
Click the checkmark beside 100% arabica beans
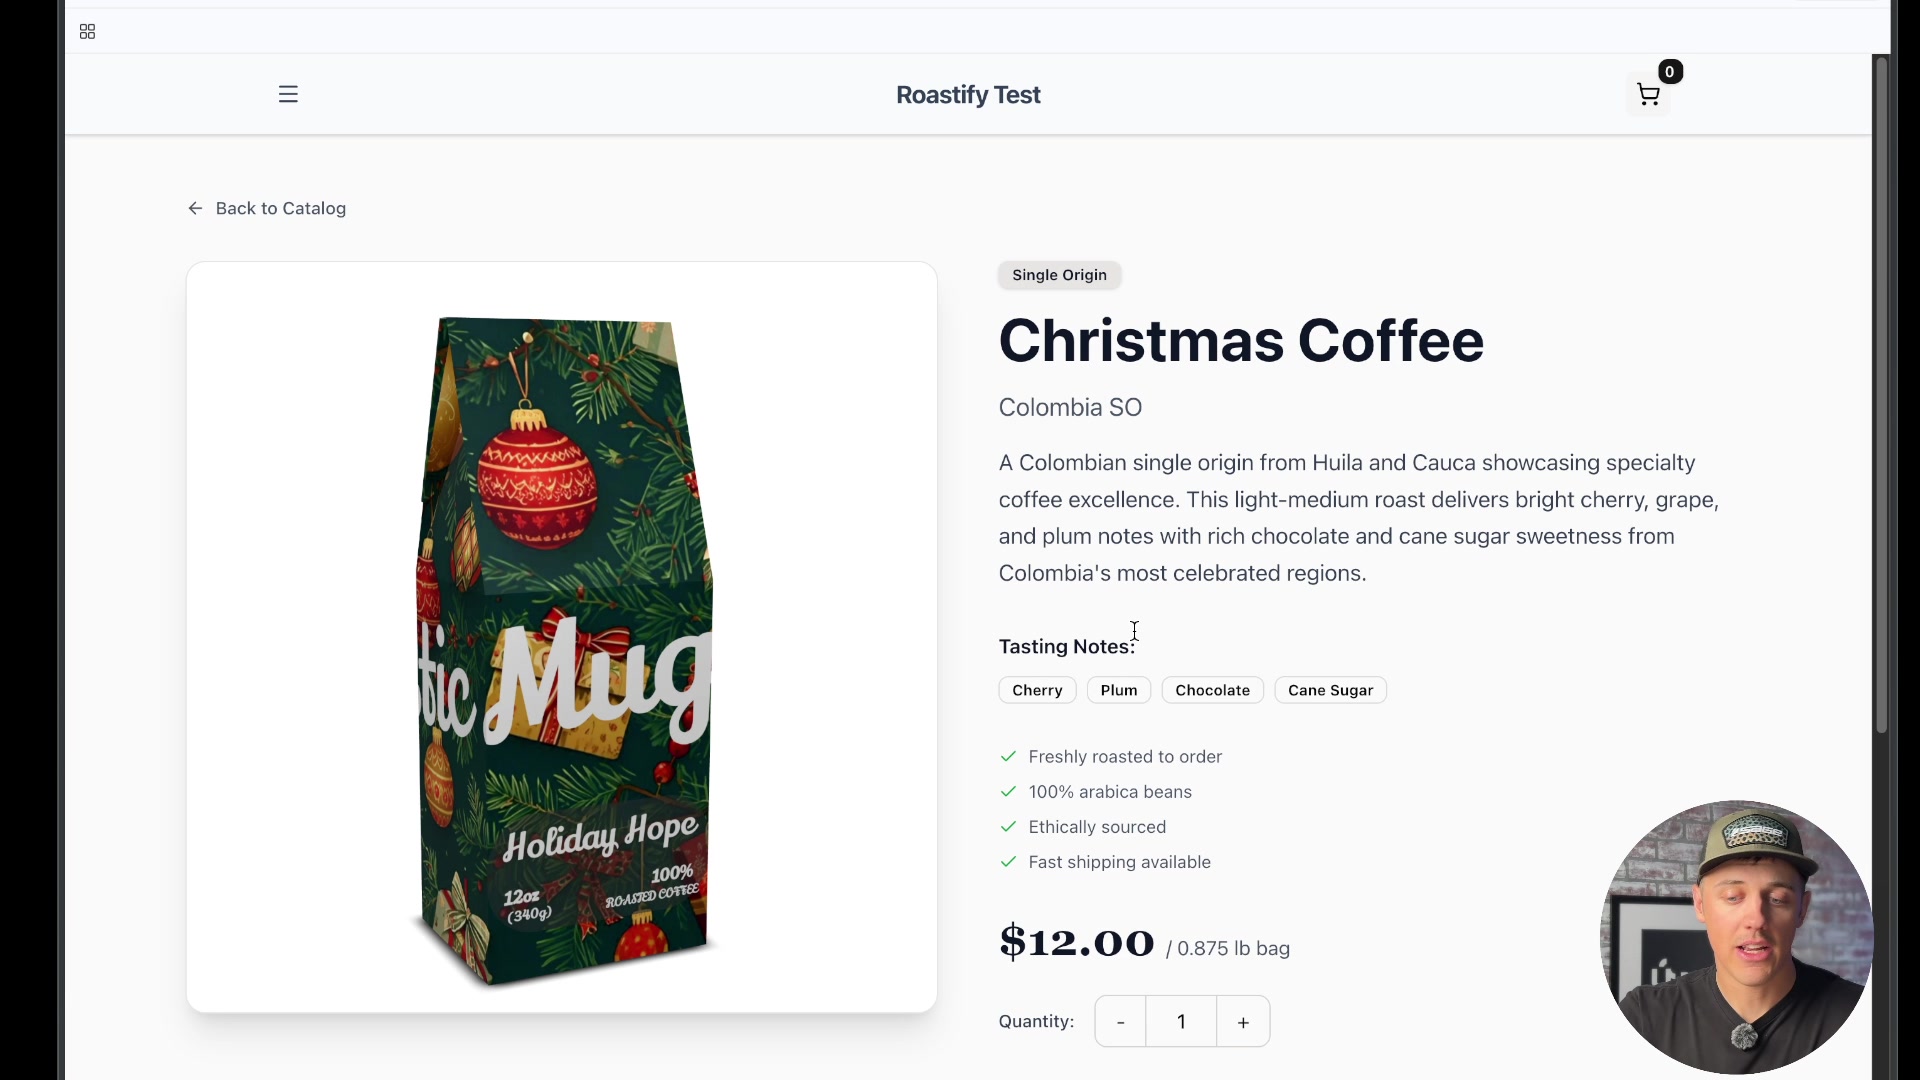(1008, 792)
